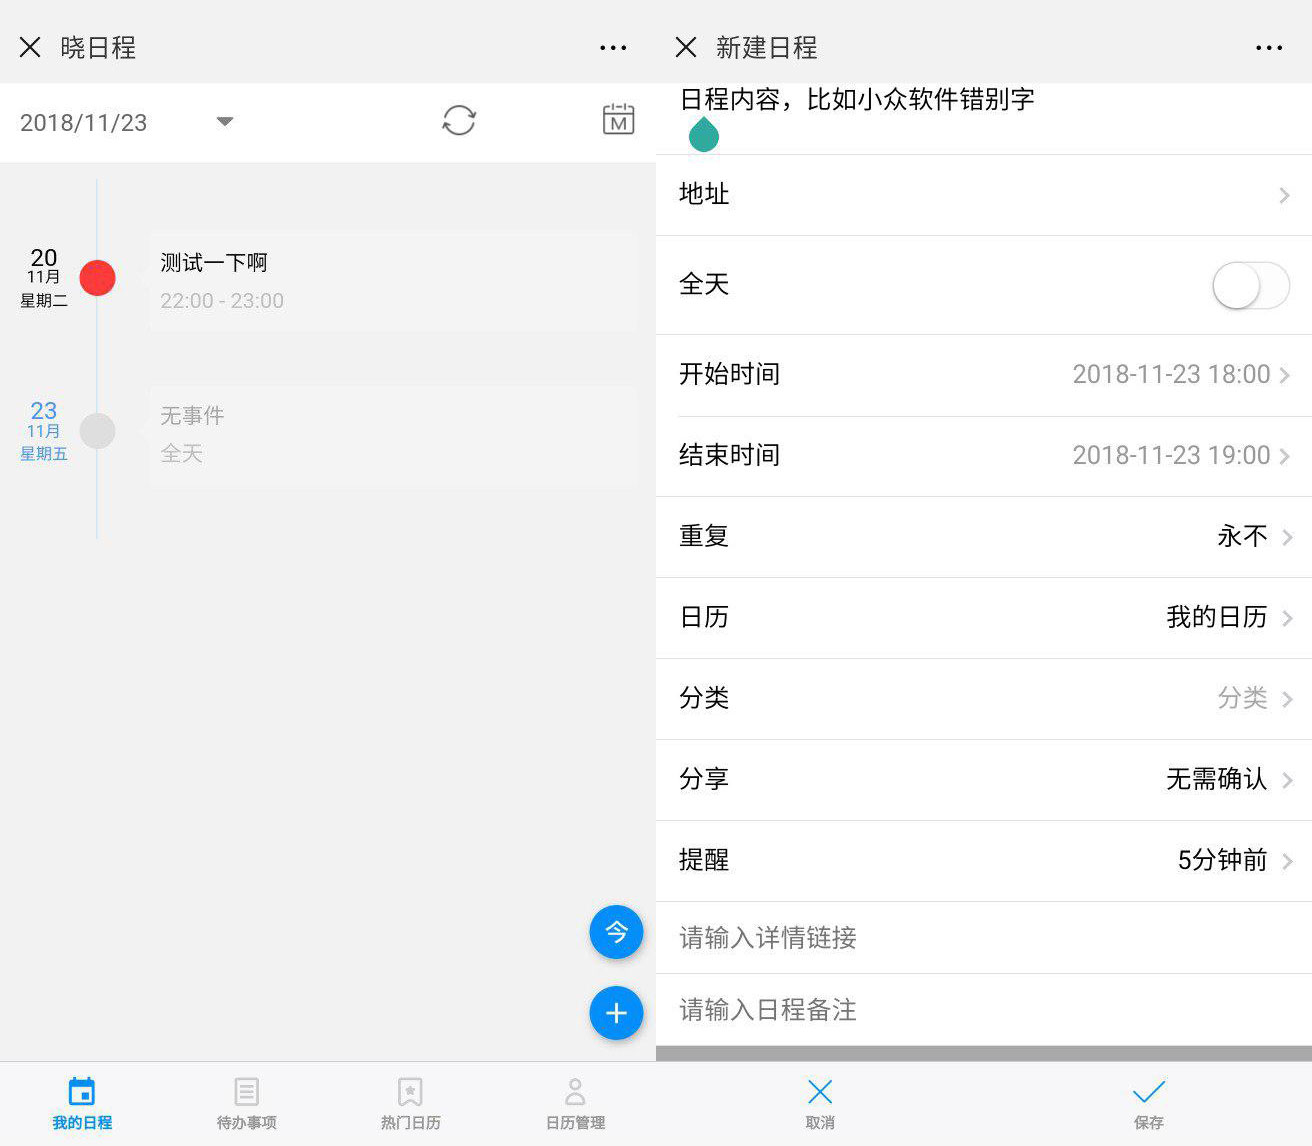This screenshot has height=1146, width=1312.
Task: Tap 保存 to save the schedule
Action: click(x=1148, y=1104)
